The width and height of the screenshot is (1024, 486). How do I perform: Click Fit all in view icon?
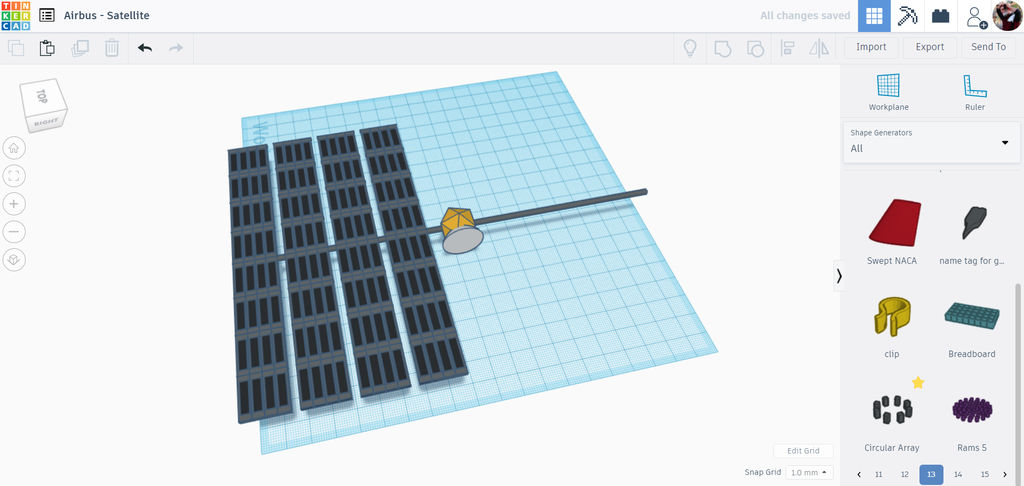(14, 176)
